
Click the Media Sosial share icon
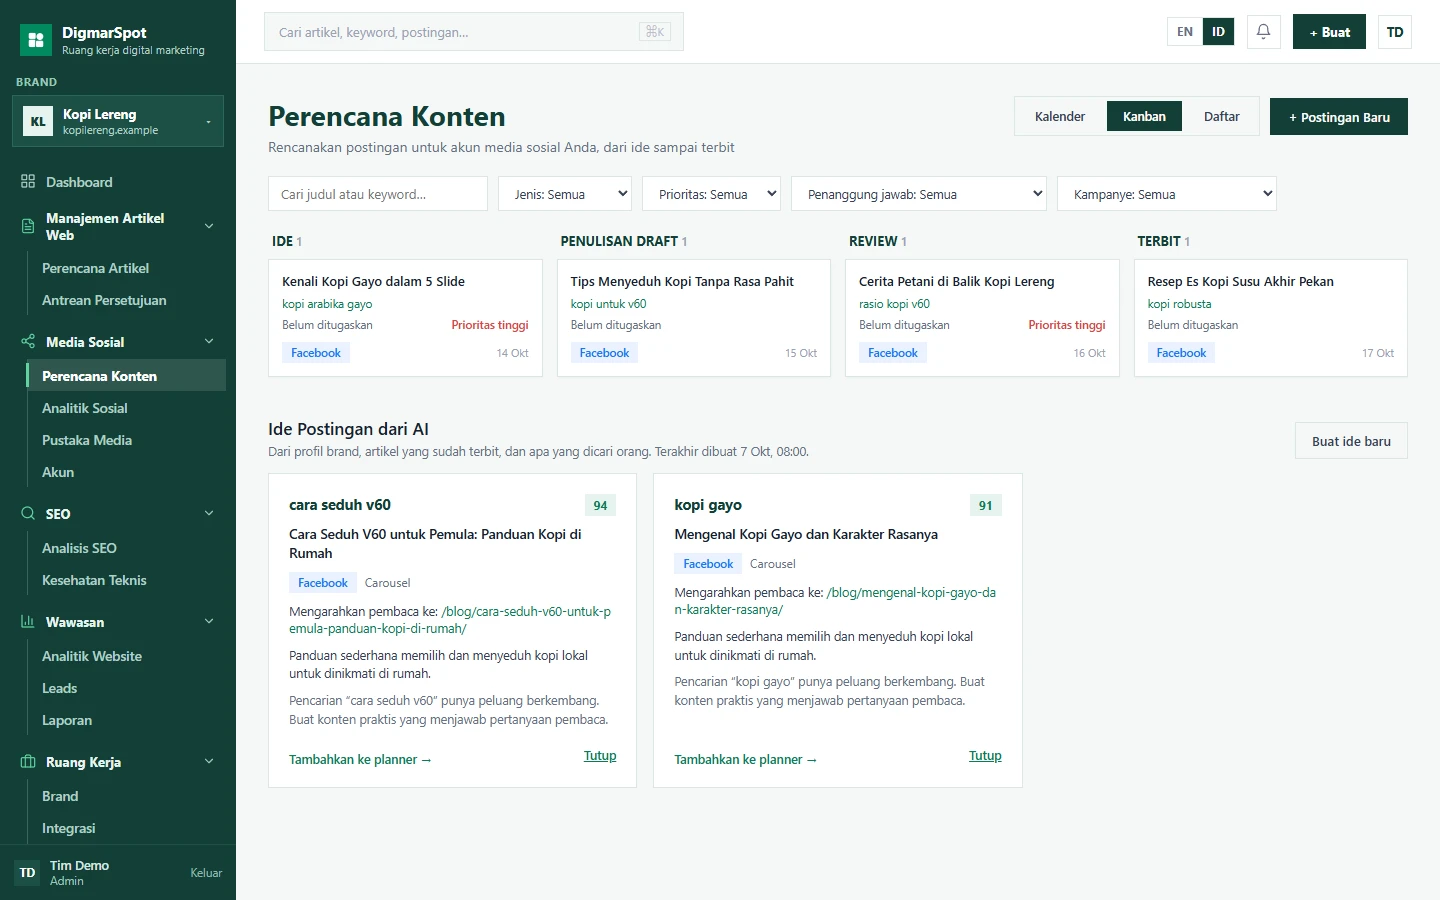click(x=28, y=342)
